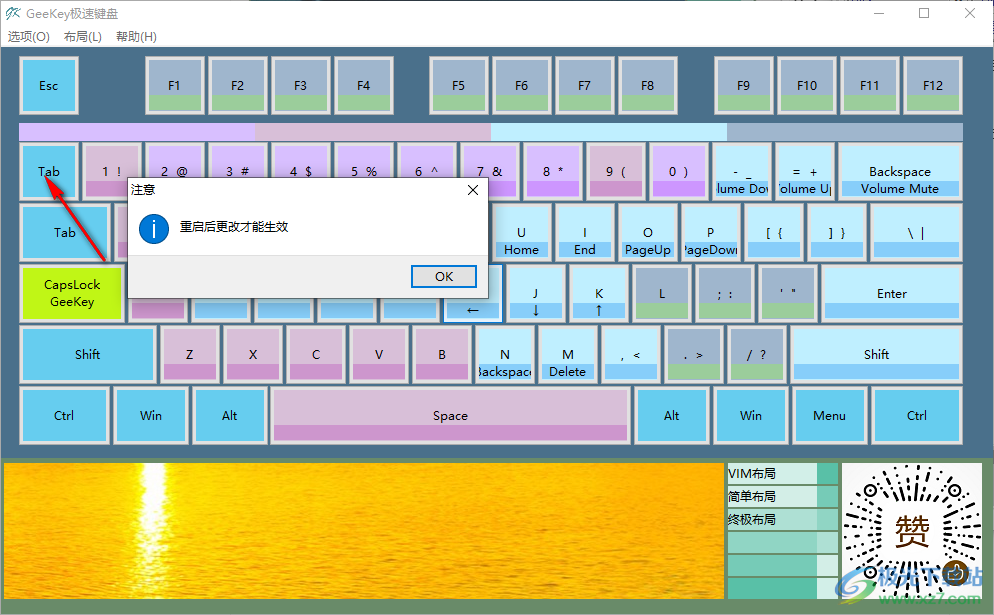The image size is (994, 615).
Task: Click the ] } bracket key
Action: pos(837,233)
